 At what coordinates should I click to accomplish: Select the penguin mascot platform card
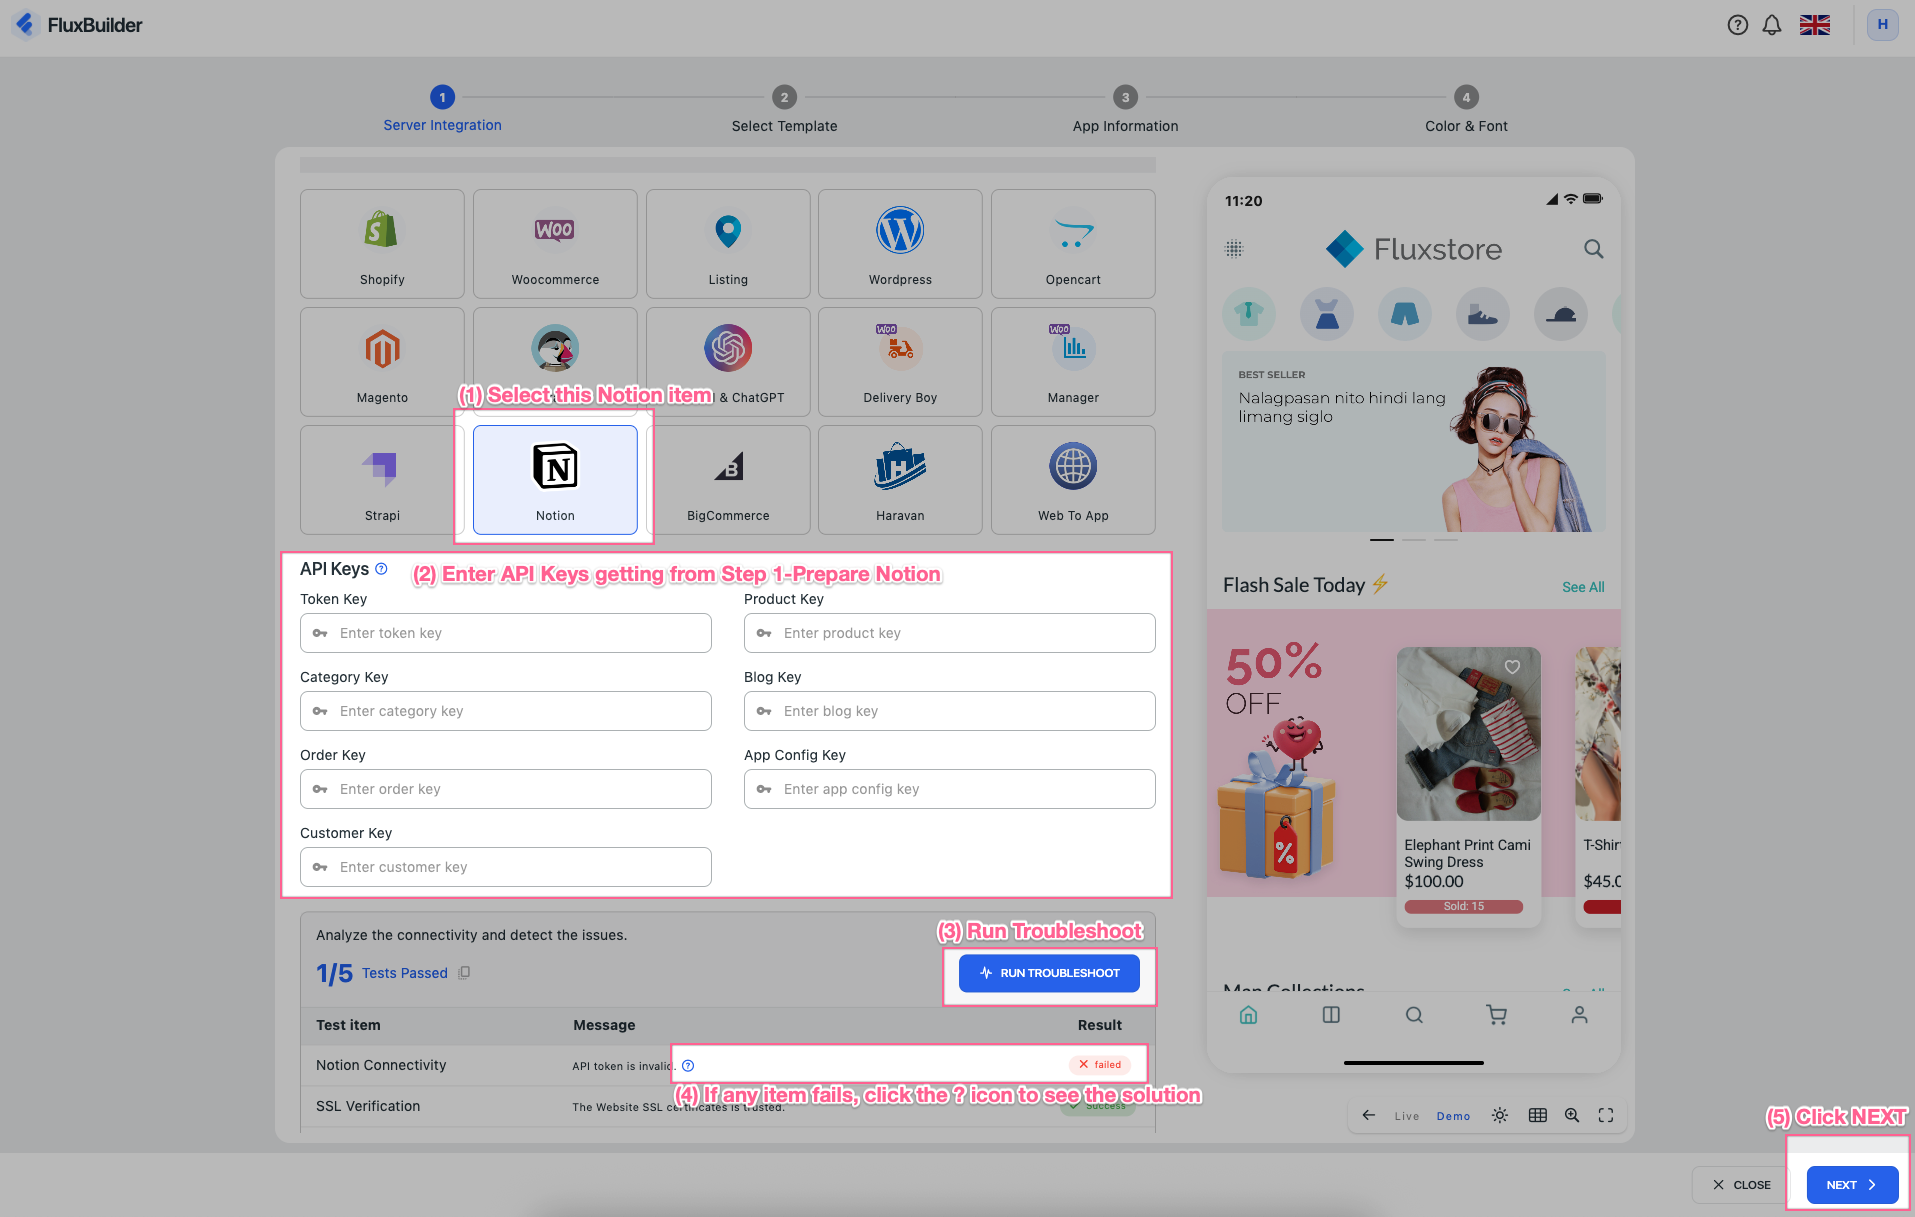click(555, 362)
